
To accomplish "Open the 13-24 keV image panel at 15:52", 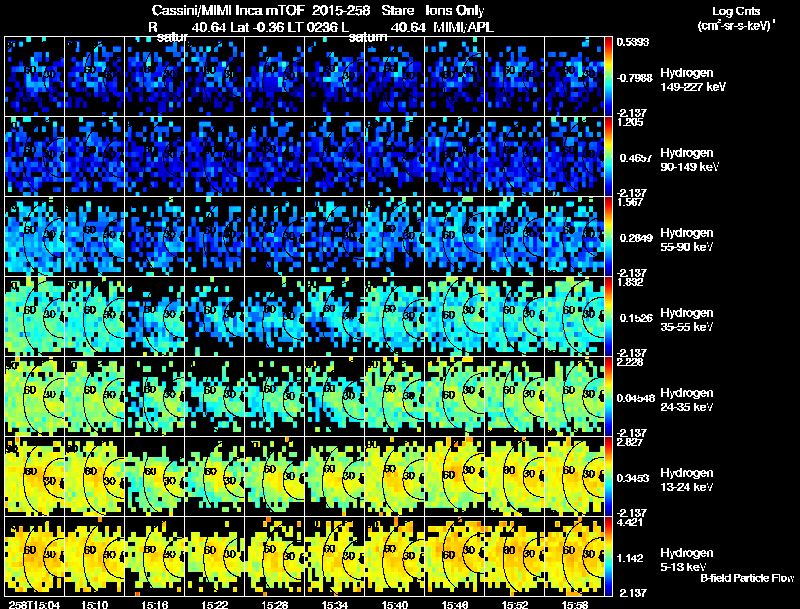I will (515, 477).
